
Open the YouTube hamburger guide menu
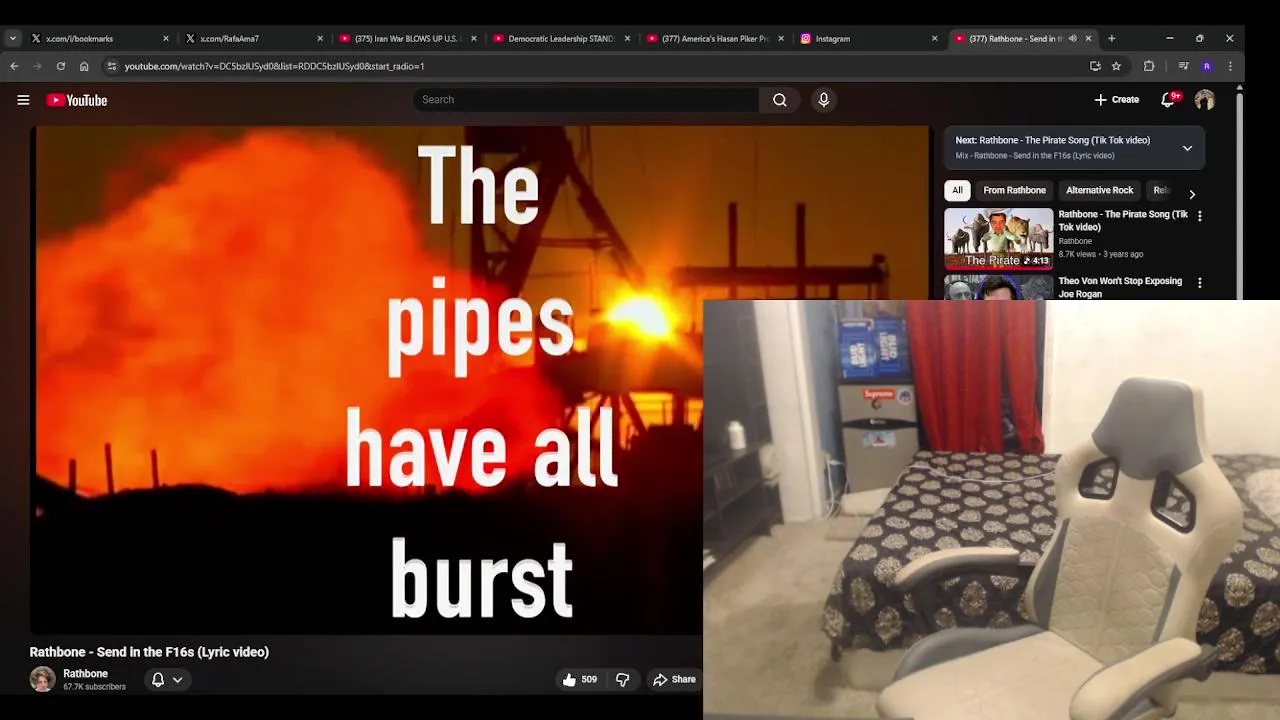coord(23,100)
